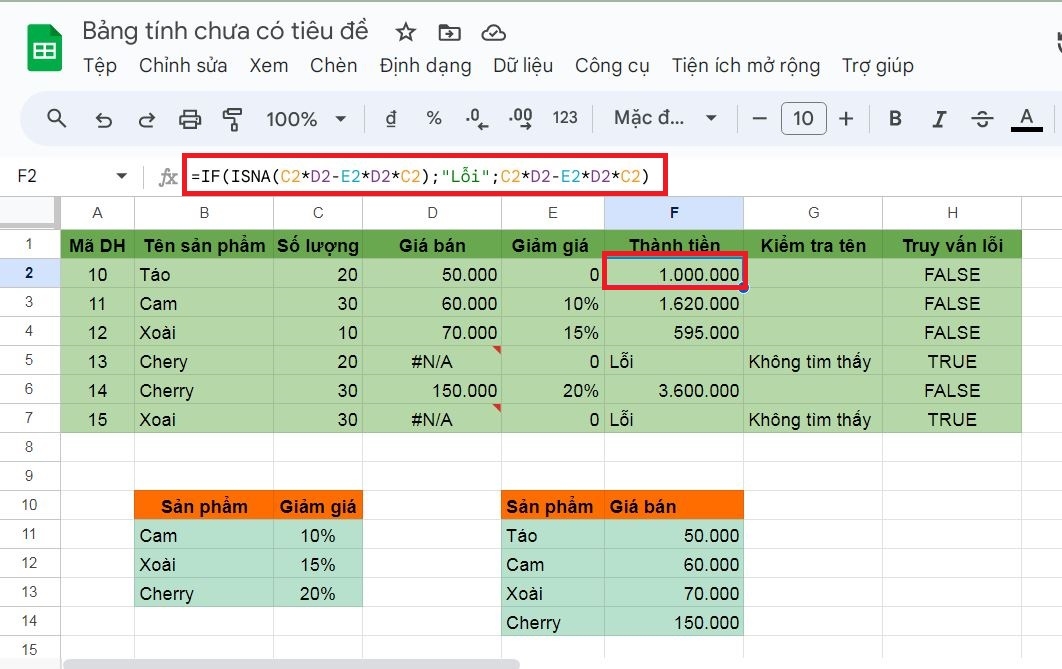Open more number formats 123
1062x669 pixels.
(564, 118)
